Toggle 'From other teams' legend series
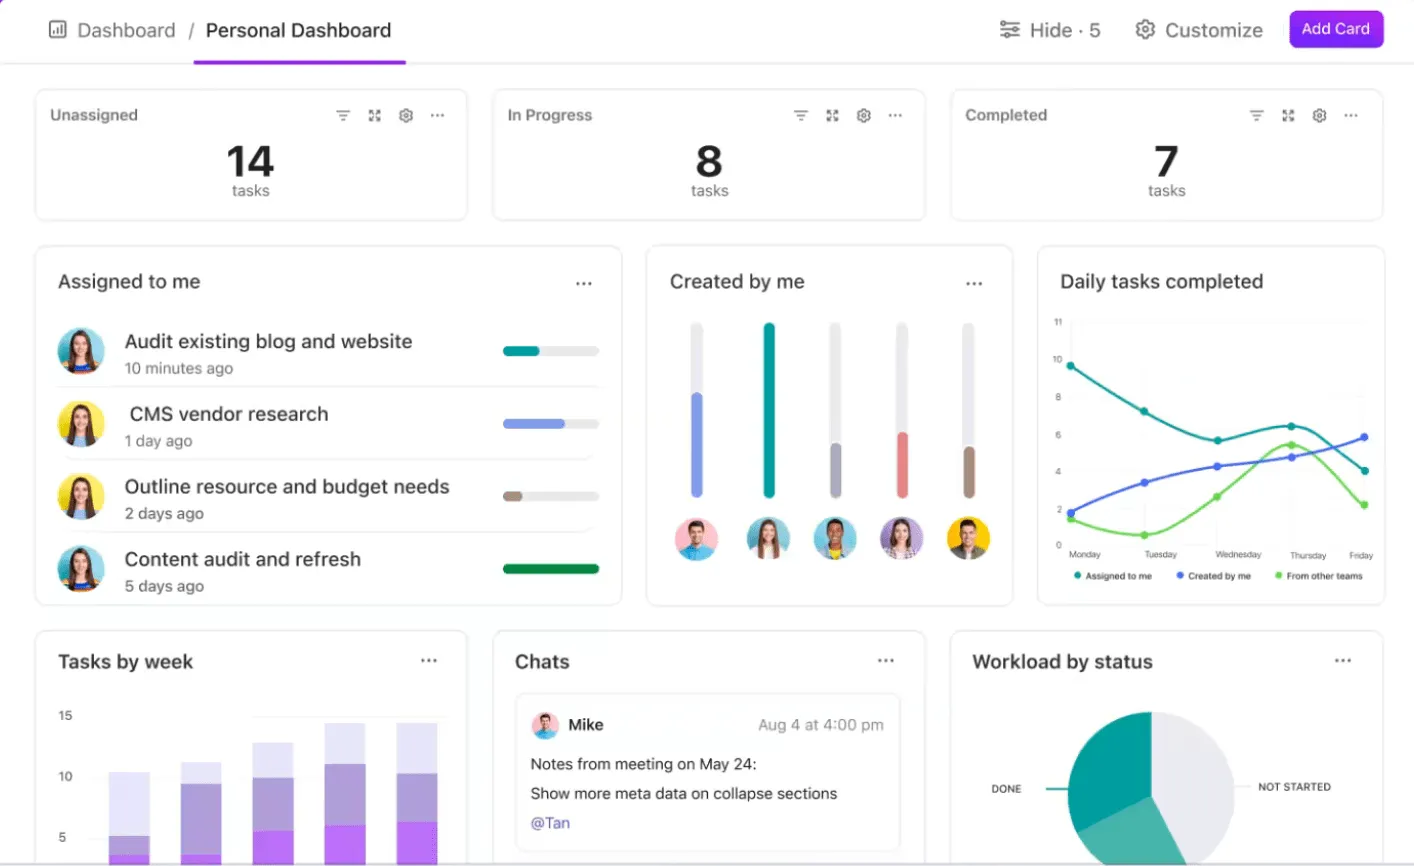Screen dimensions: 1414x866 tap(1318, 576)
